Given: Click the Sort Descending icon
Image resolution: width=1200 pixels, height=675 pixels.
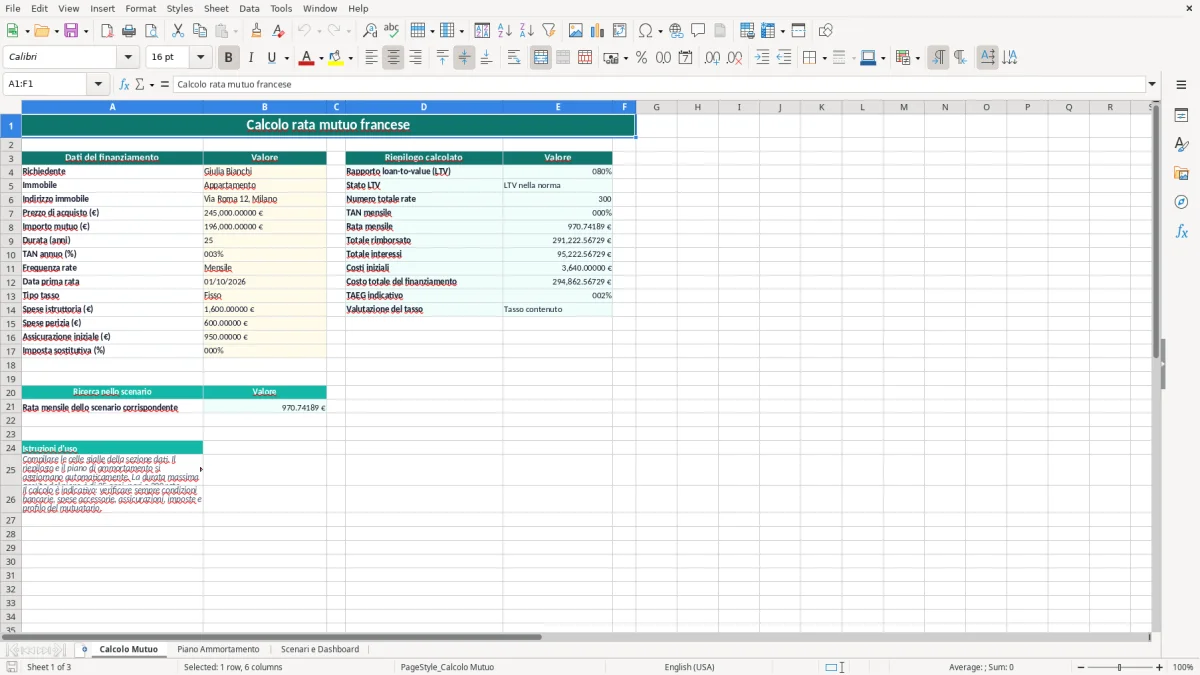Looking at the screenshot, I should pyautogui.click(x=526, y=31).
